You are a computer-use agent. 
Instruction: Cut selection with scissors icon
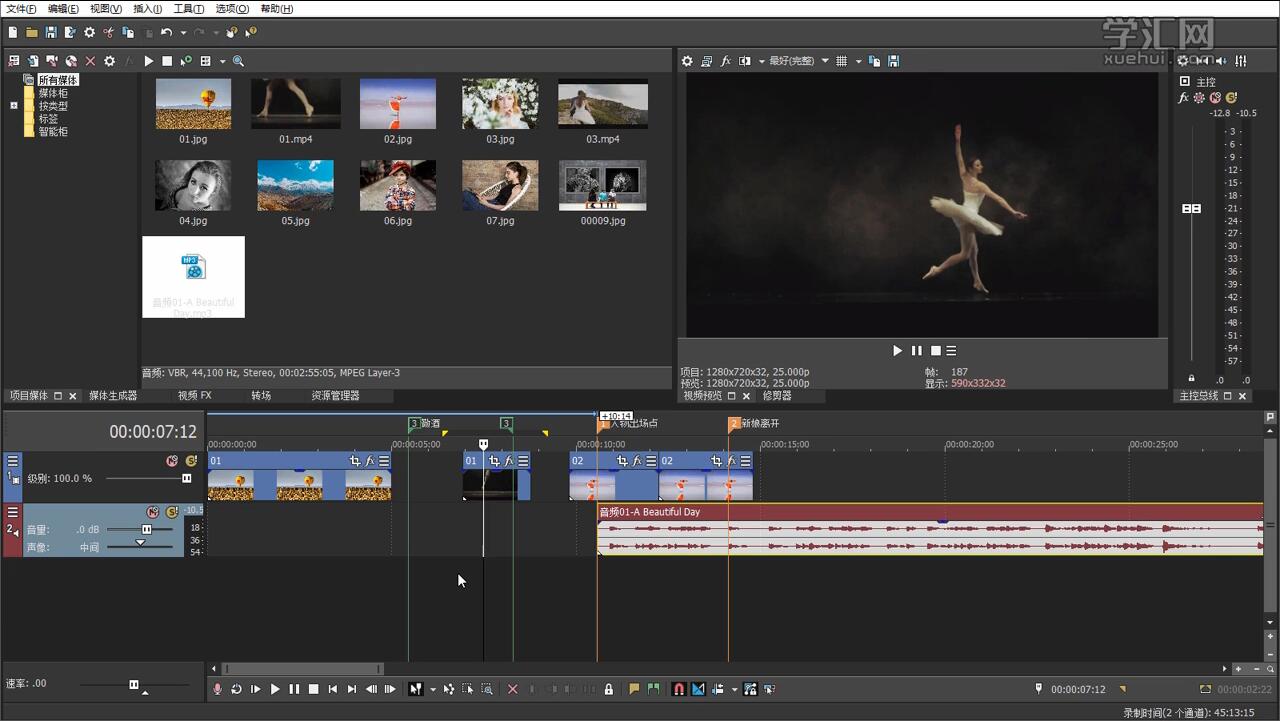point(108,33)
